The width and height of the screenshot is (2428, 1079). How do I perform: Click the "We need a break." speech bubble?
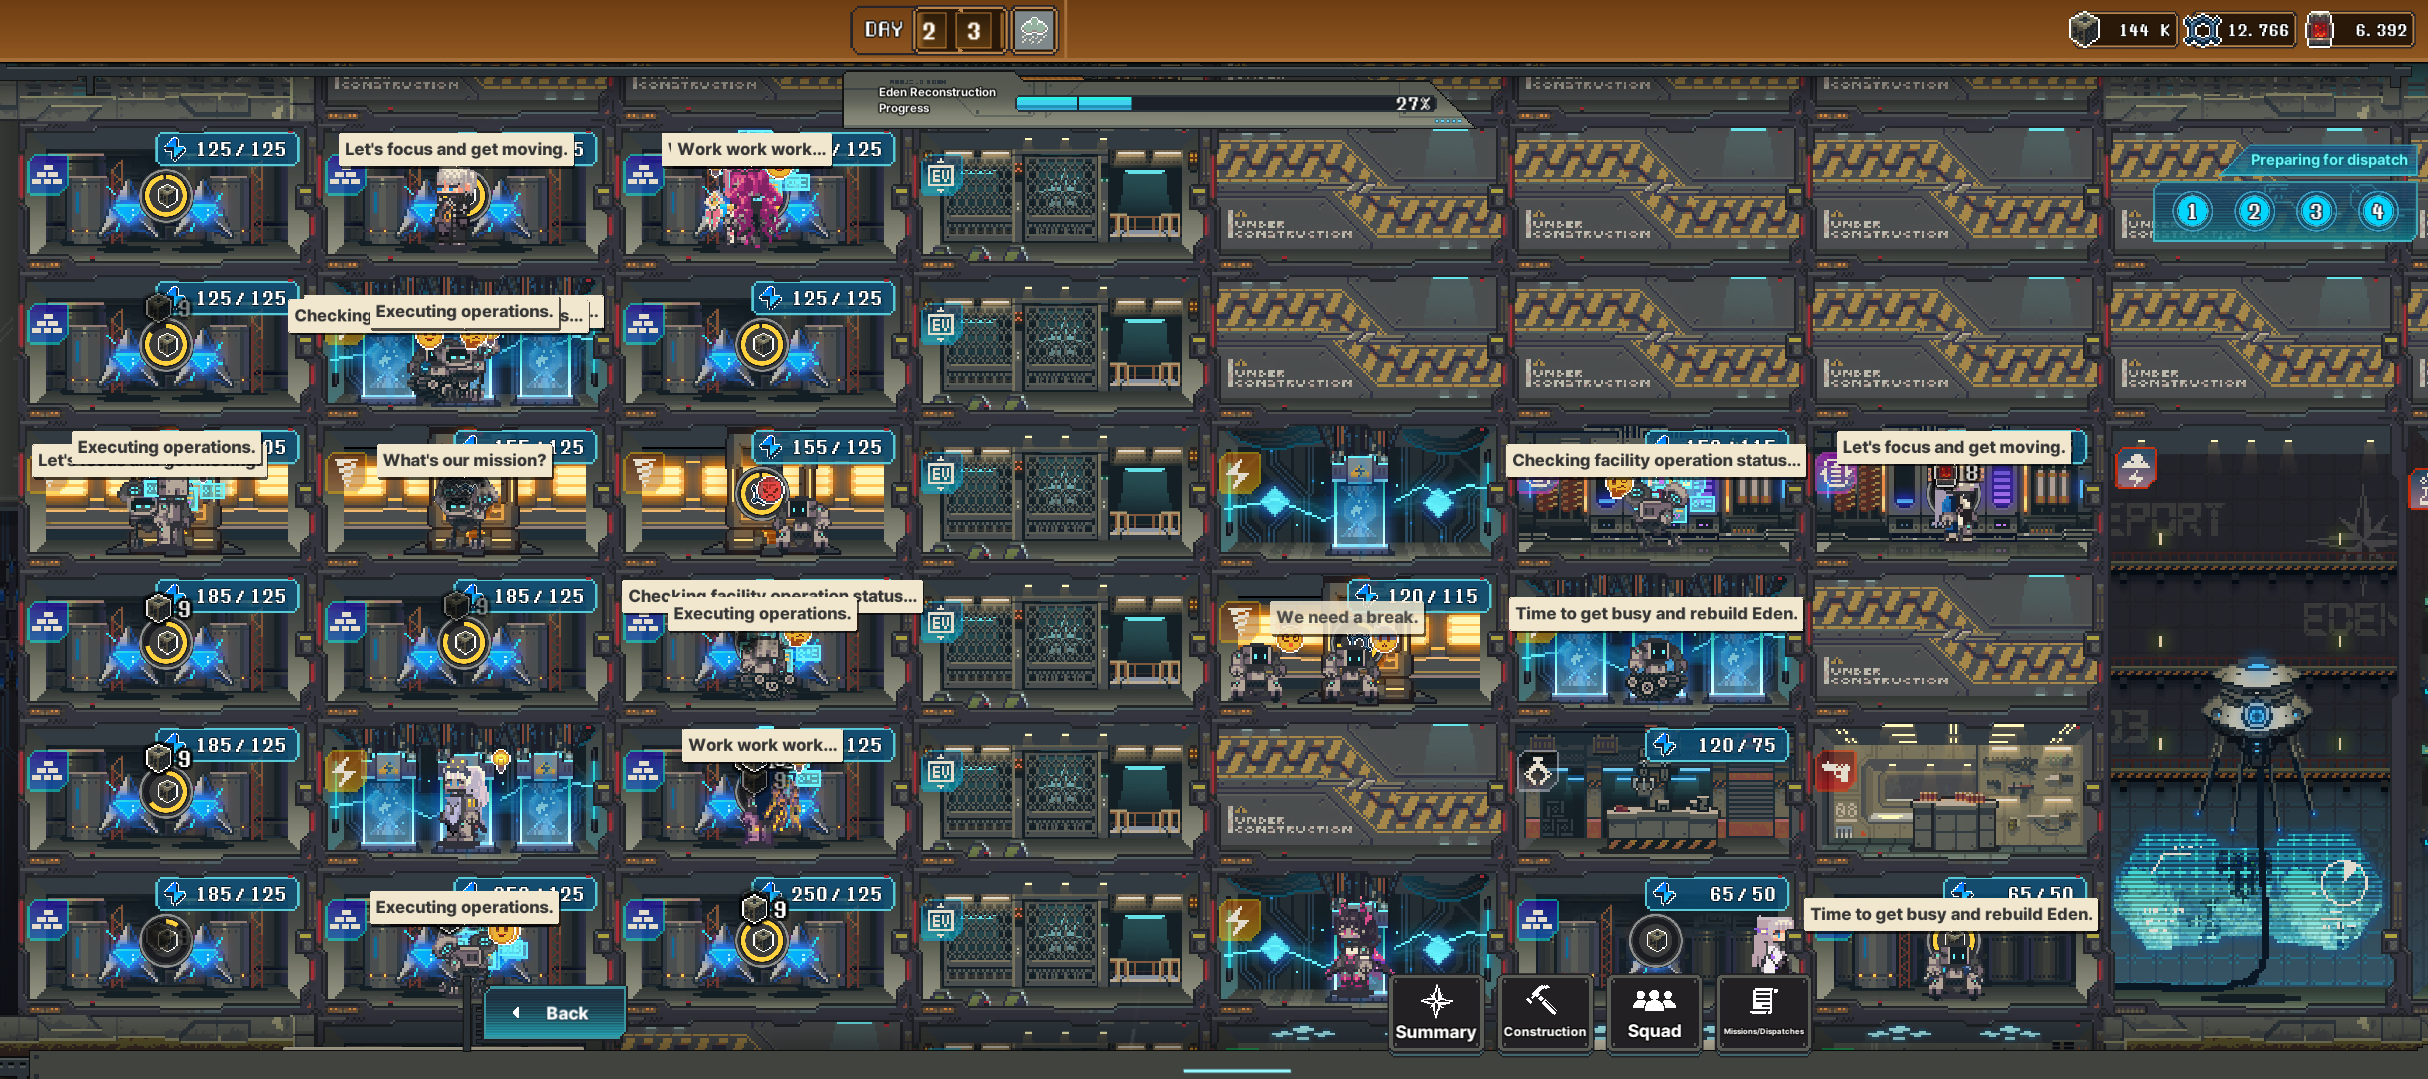pyautogui.click(x=1346, y=617)
